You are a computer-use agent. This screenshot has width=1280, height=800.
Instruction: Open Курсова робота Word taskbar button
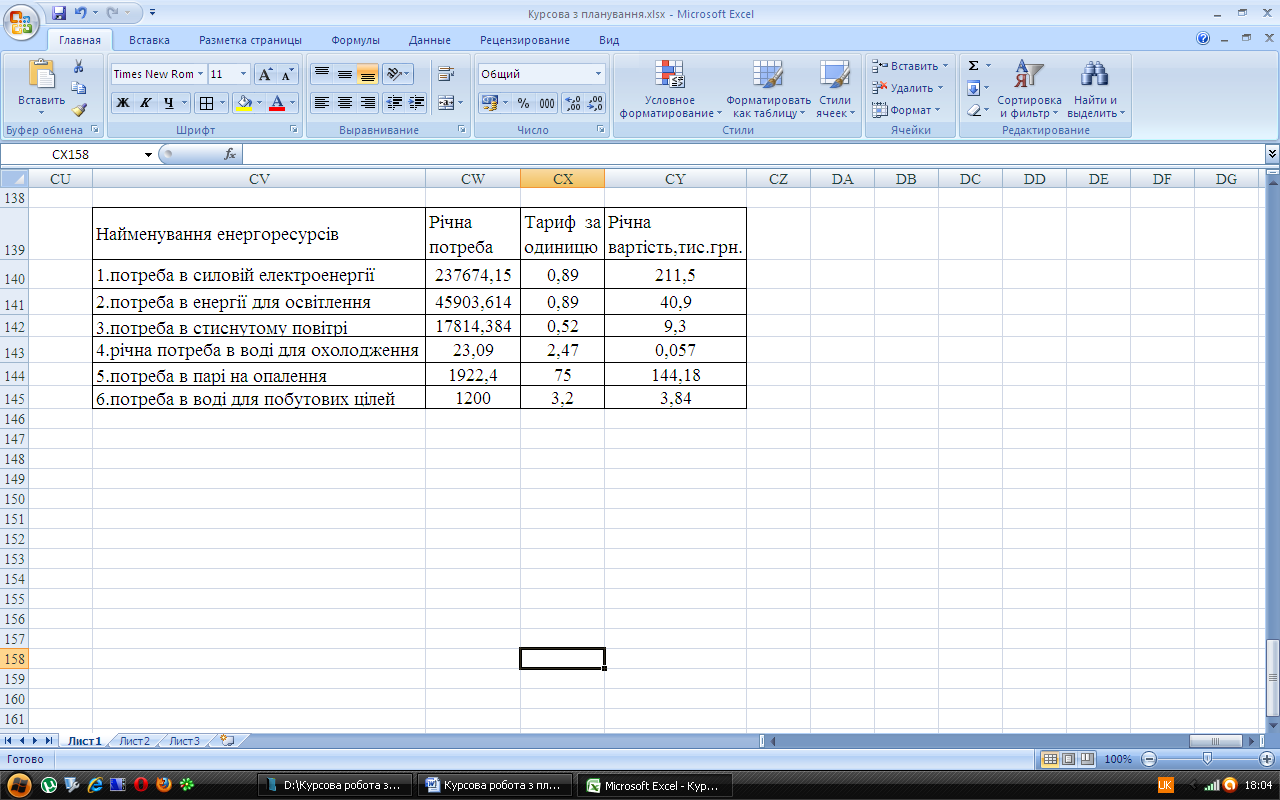pos(497,786)
